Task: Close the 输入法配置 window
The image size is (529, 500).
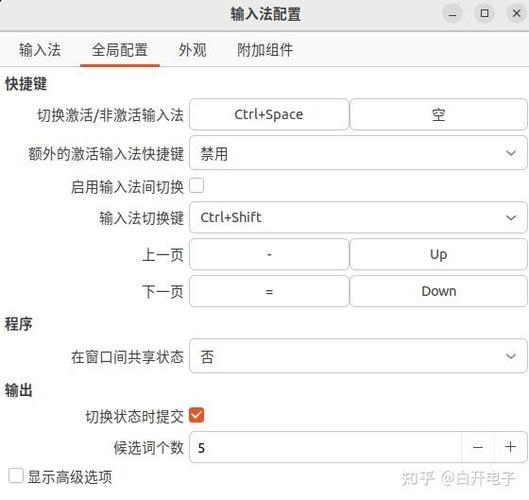Action: coord(517,14)
